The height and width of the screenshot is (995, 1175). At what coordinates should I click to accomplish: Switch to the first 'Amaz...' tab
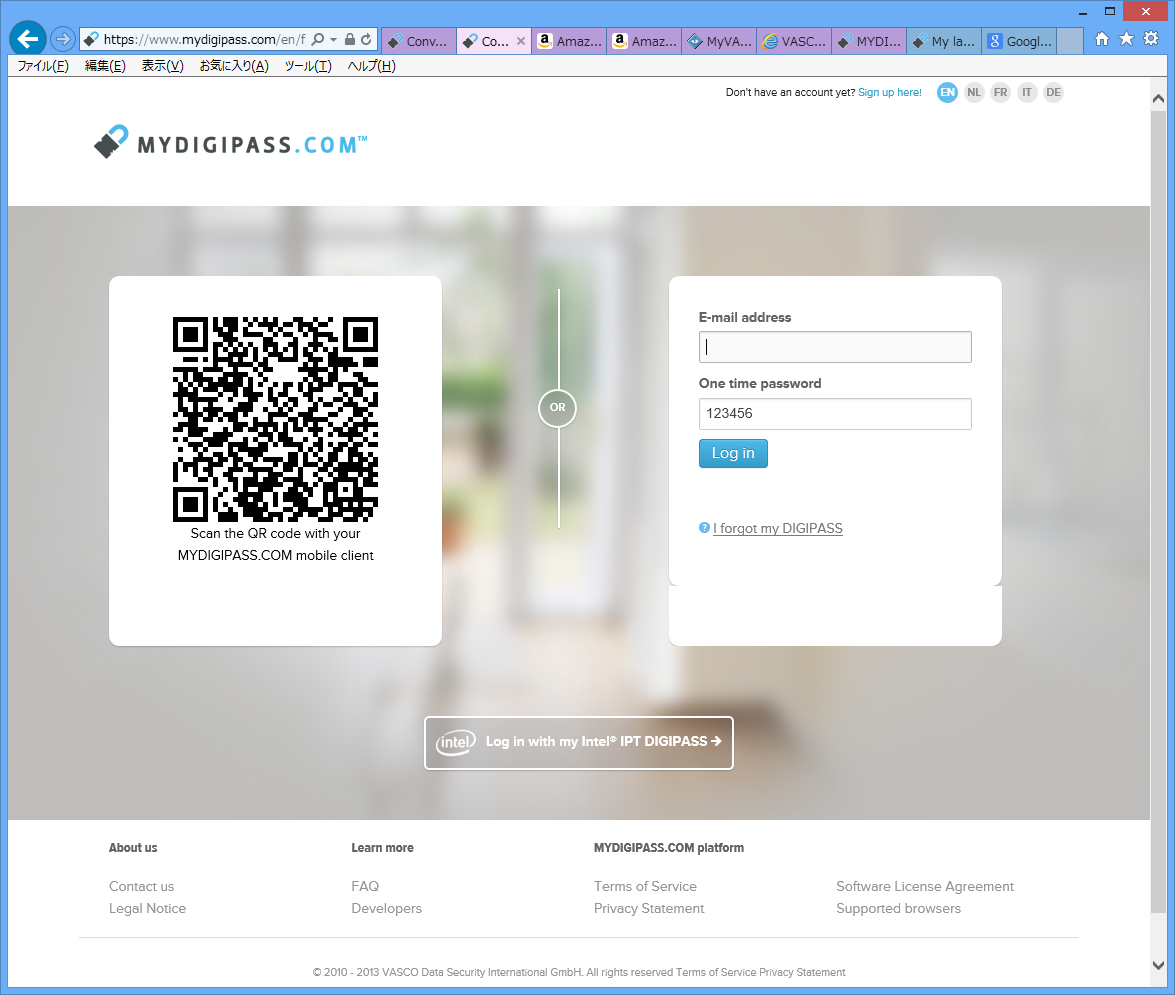tap(570, 41)
